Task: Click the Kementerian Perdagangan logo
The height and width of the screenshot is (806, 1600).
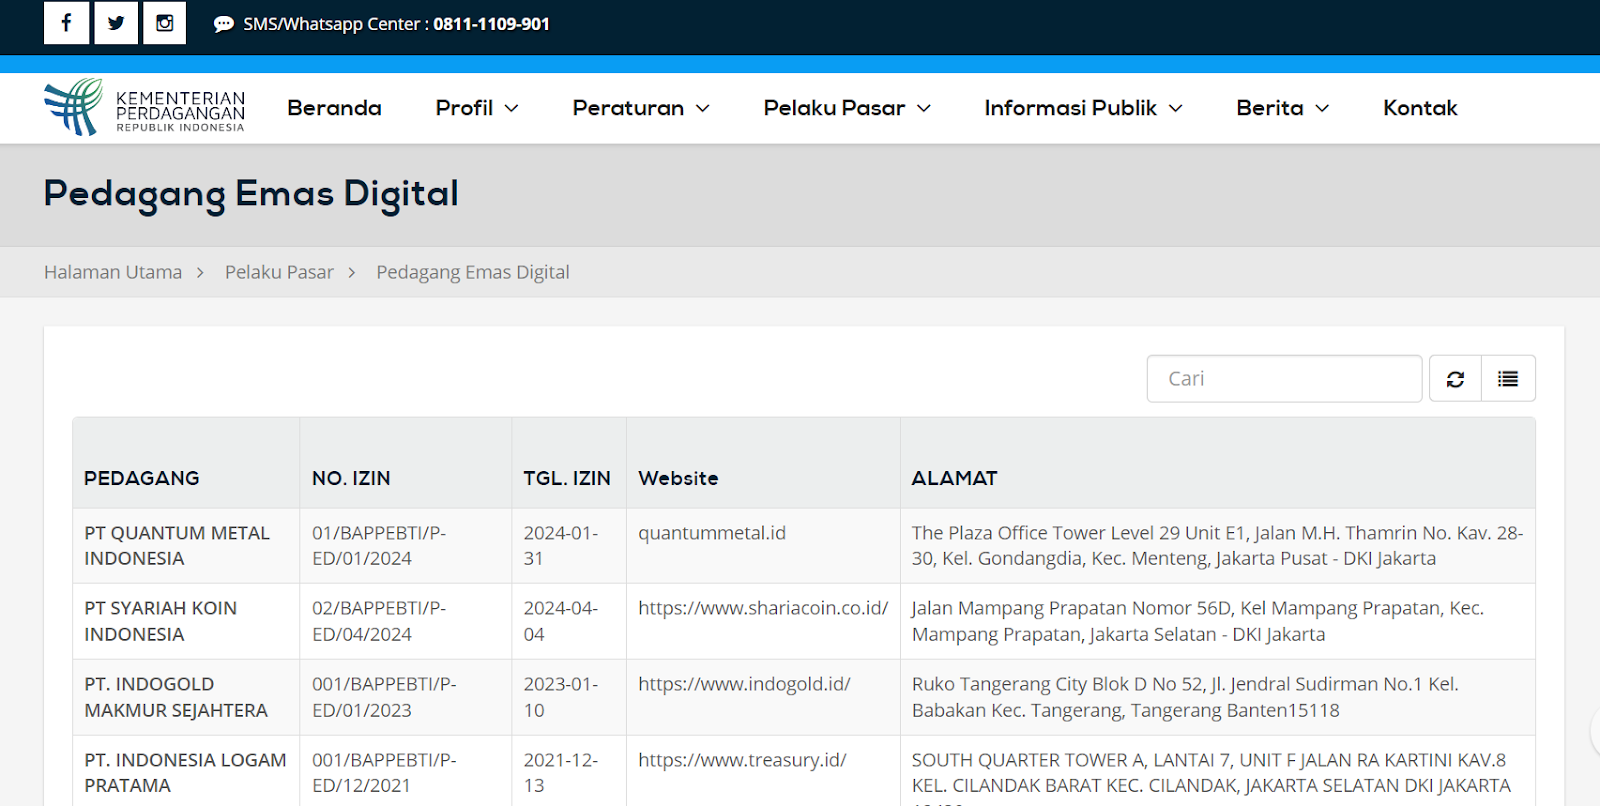Action: (145, 107)
